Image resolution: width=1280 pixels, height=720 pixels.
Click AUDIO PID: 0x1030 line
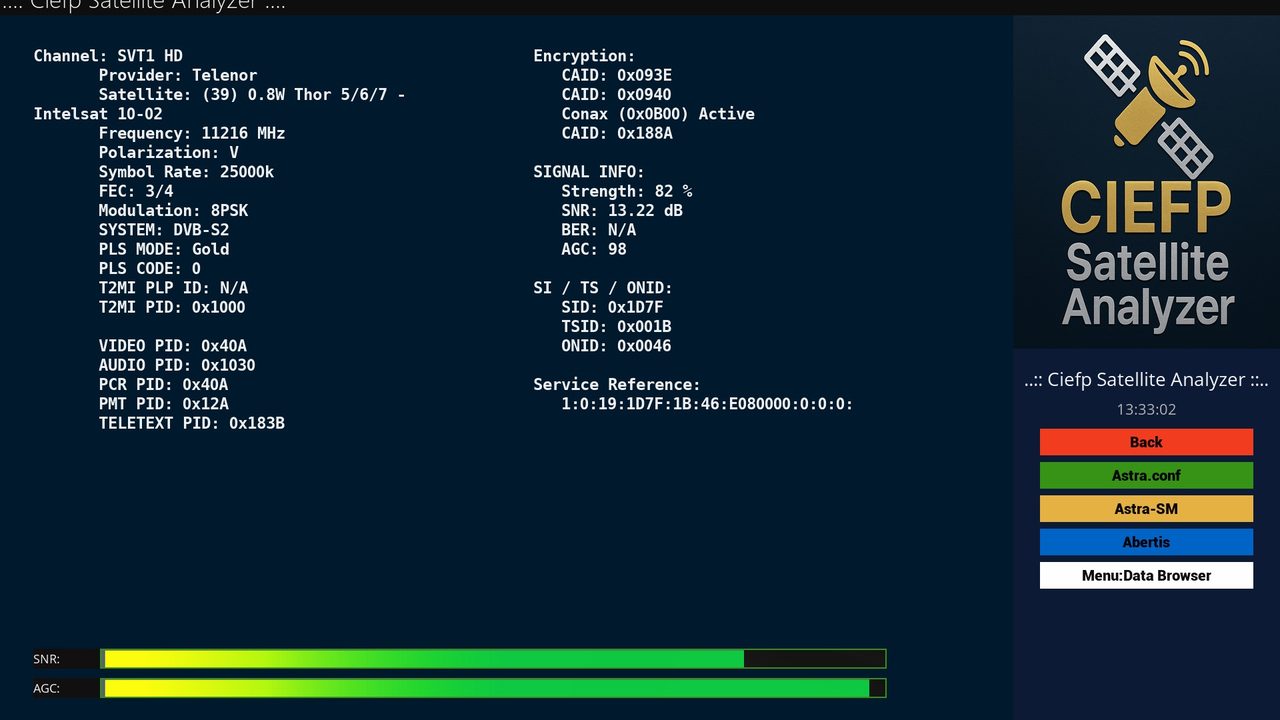[177, 365]
